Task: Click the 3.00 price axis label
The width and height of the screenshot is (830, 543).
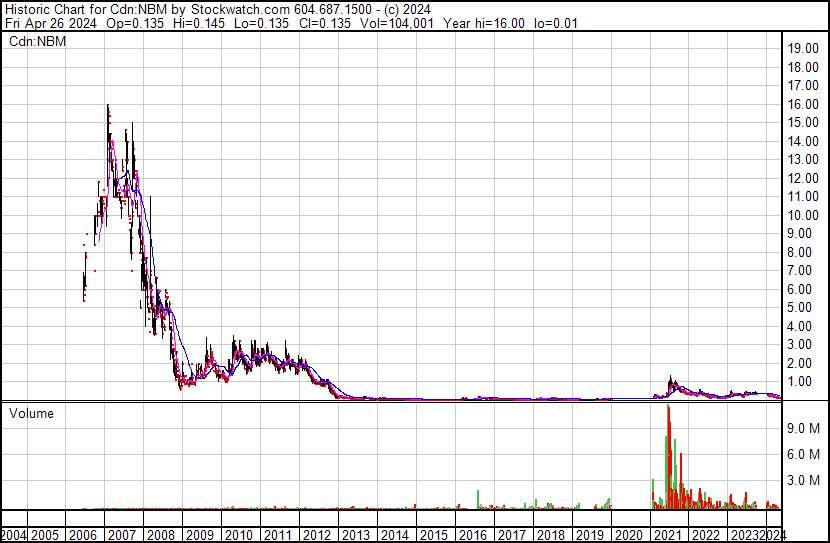Action: tap(799, 345)
